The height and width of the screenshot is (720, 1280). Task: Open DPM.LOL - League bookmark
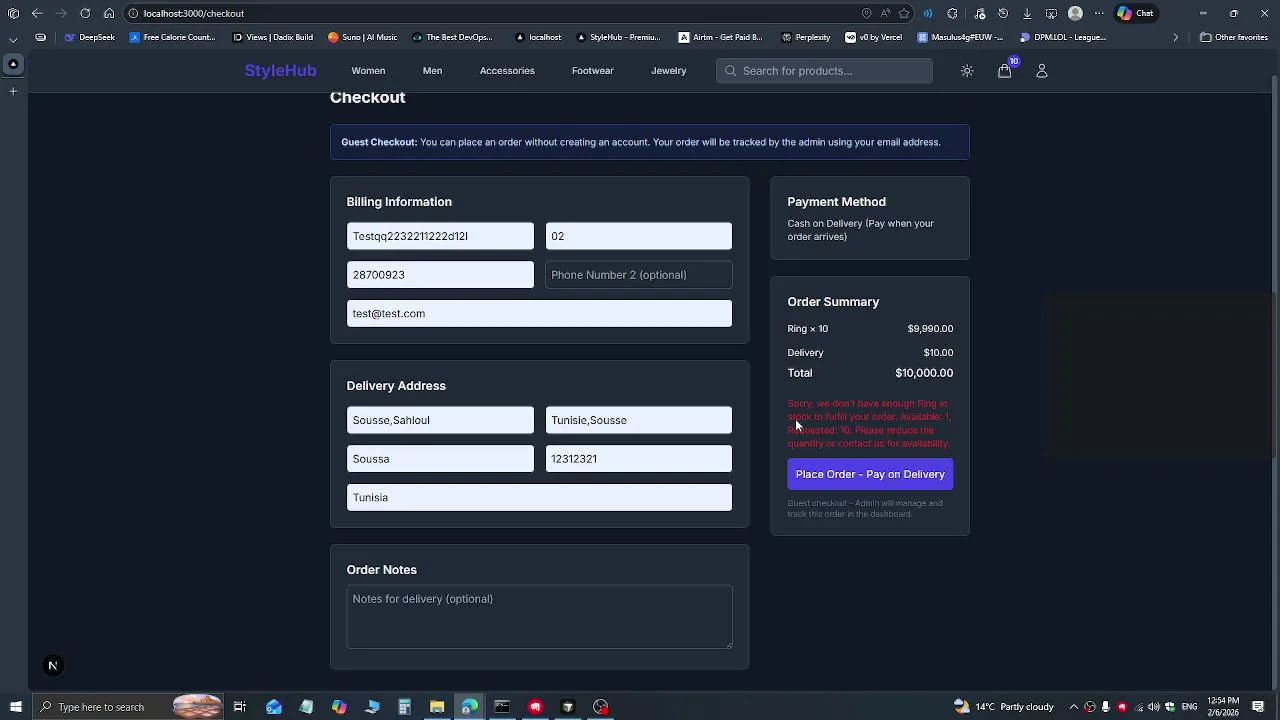(x=1063, y=37)
